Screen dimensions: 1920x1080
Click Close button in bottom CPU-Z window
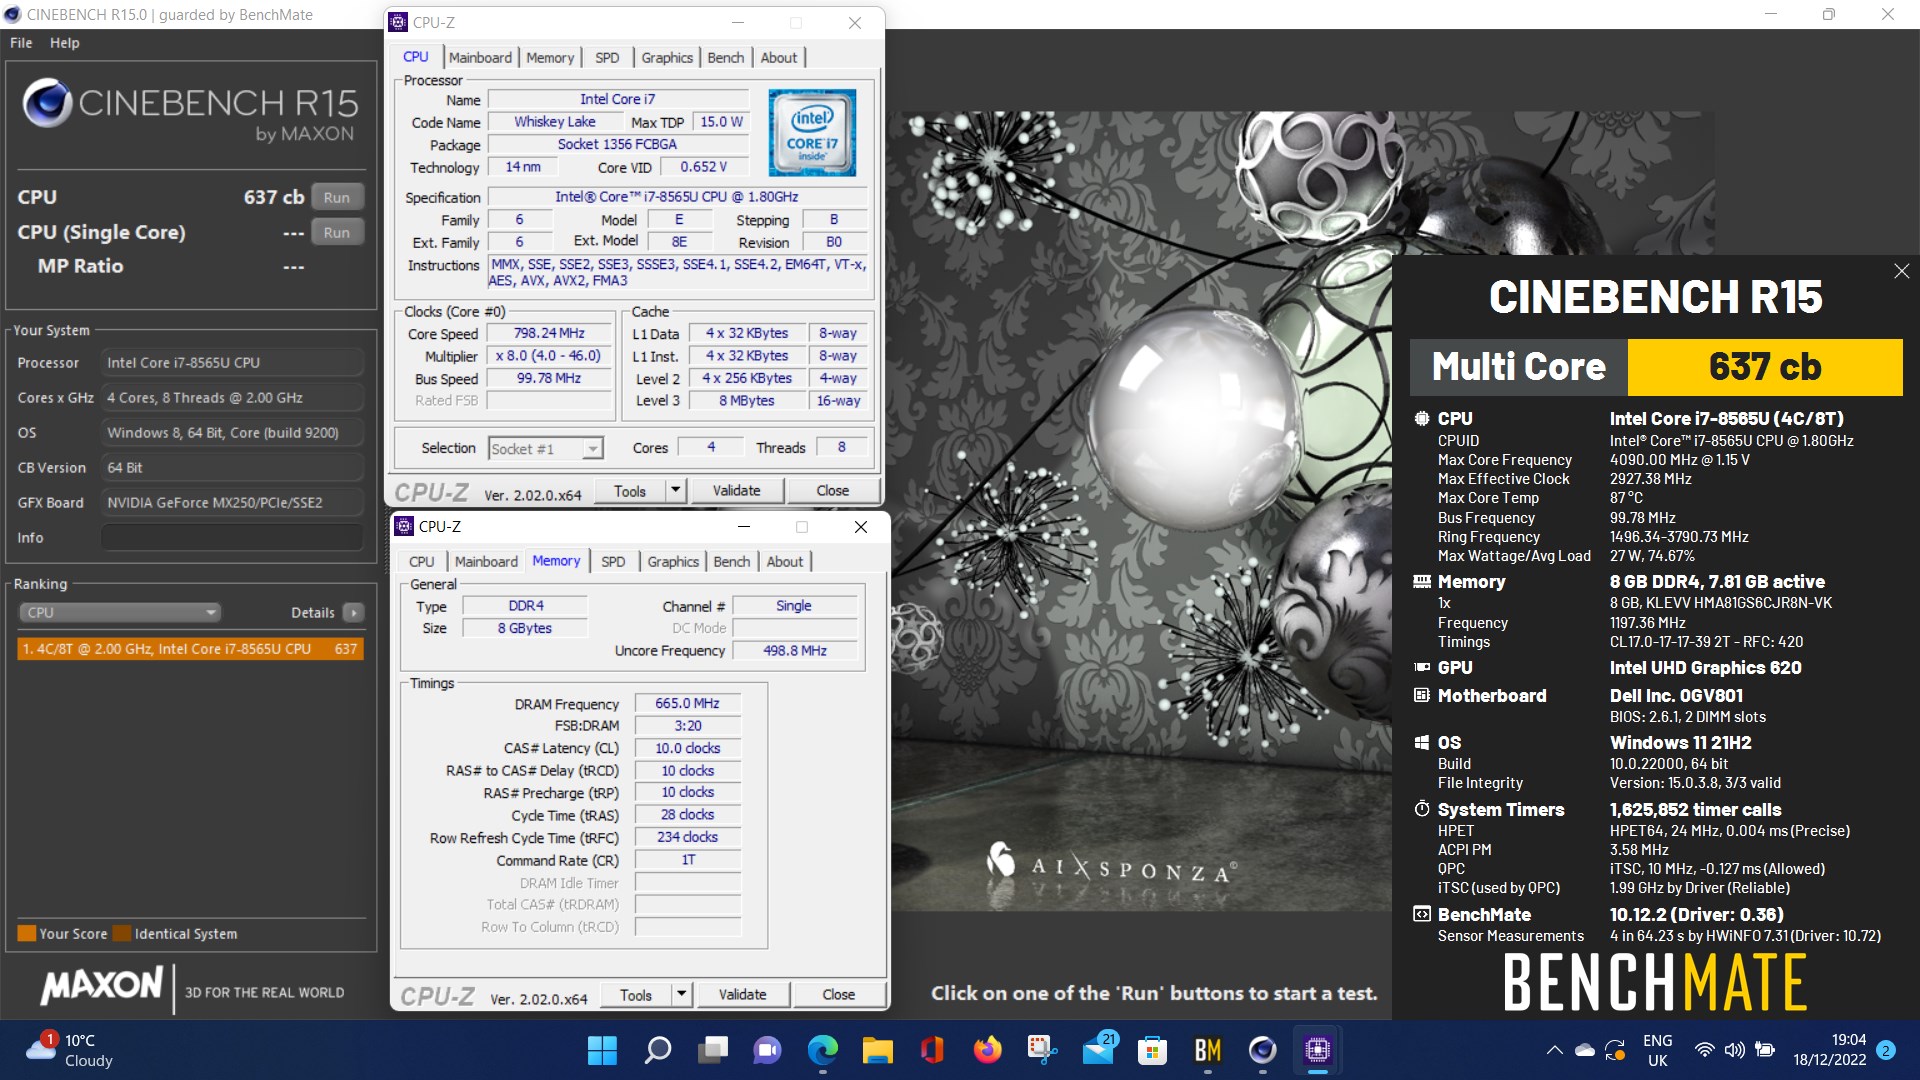coord(839,995)
